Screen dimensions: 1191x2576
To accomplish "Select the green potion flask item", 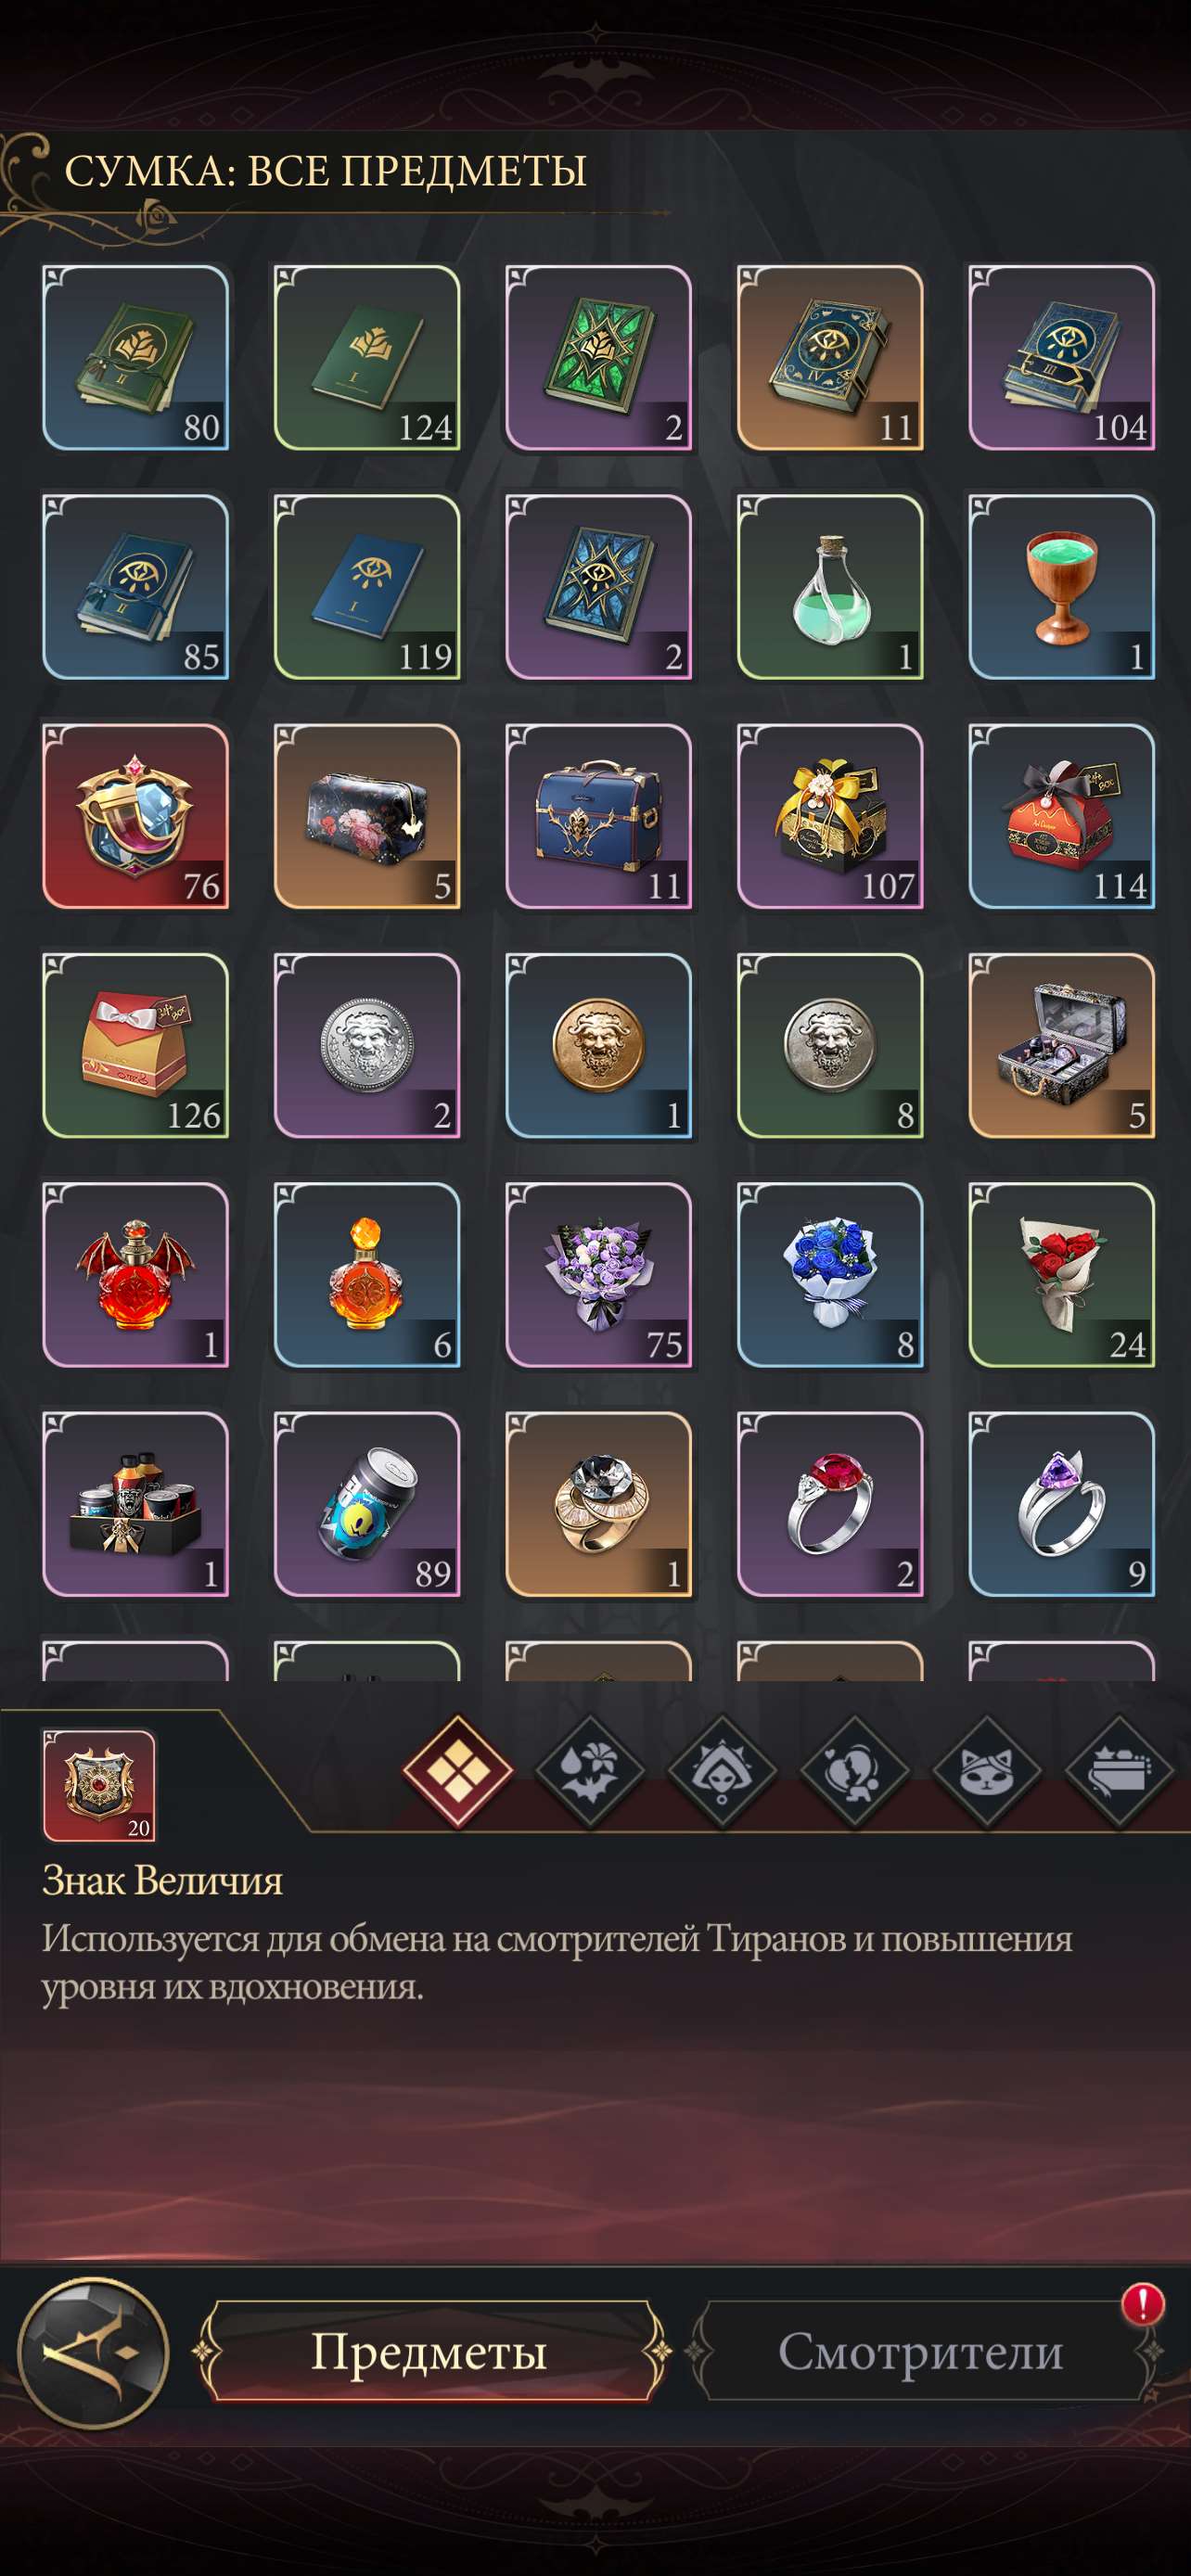I will [x=830, y=587].
